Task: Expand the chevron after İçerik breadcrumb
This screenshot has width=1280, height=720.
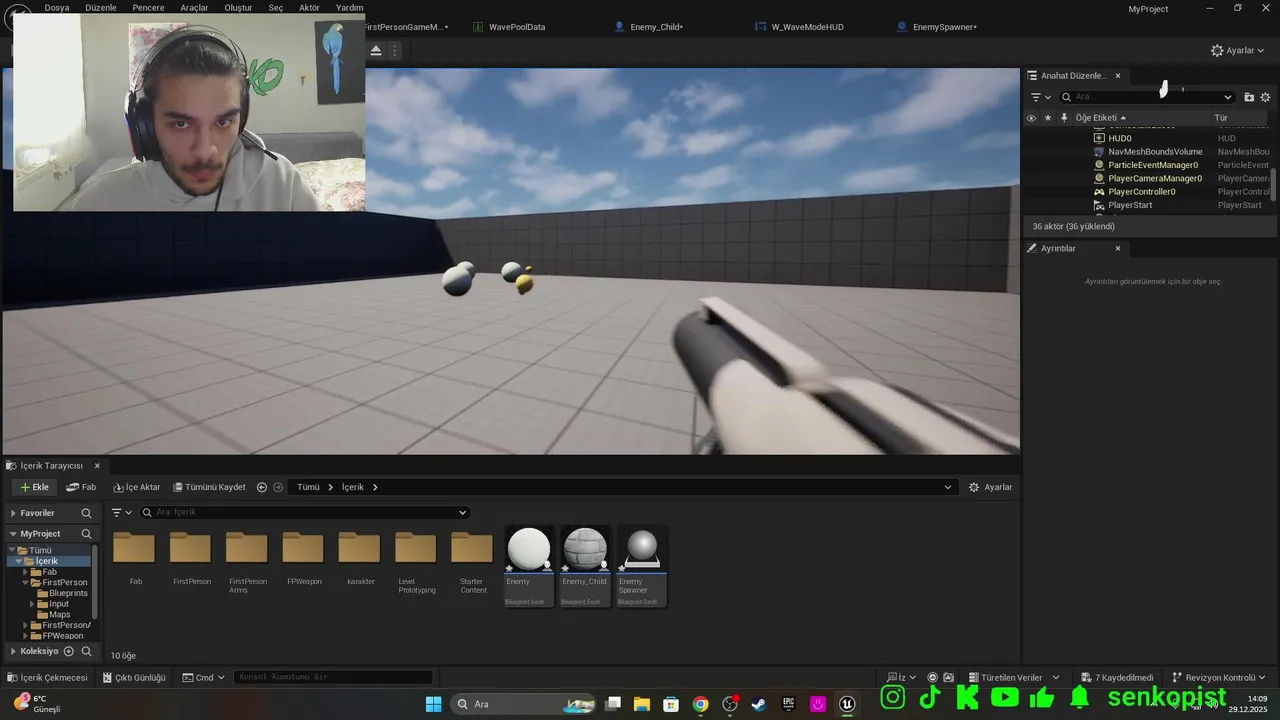Action: click(375, 487)
